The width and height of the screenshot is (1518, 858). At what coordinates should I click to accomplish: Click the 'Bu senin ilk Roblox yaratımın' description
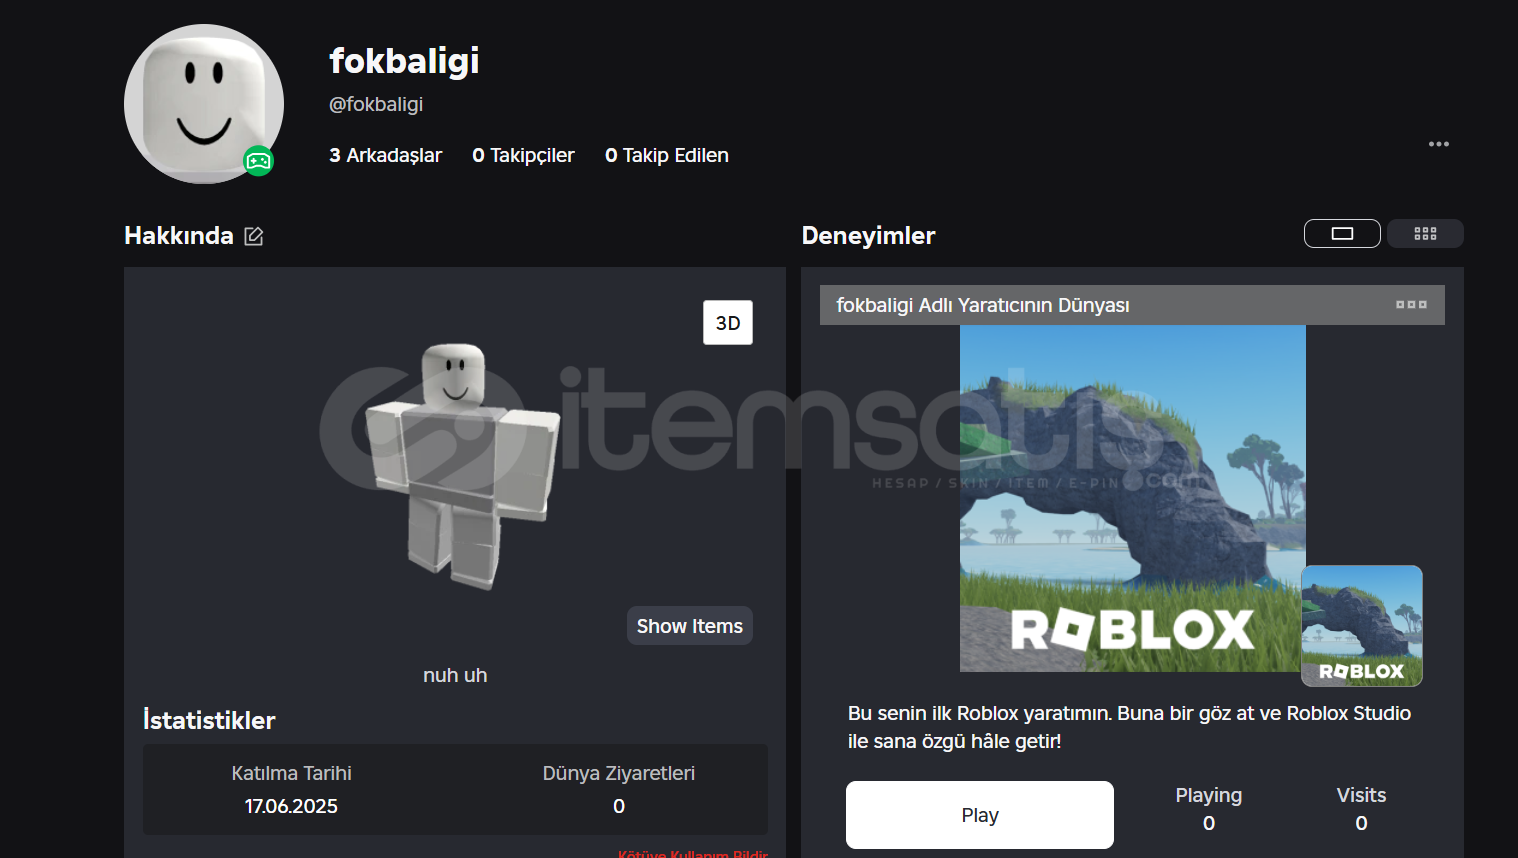coord(1129,727)
